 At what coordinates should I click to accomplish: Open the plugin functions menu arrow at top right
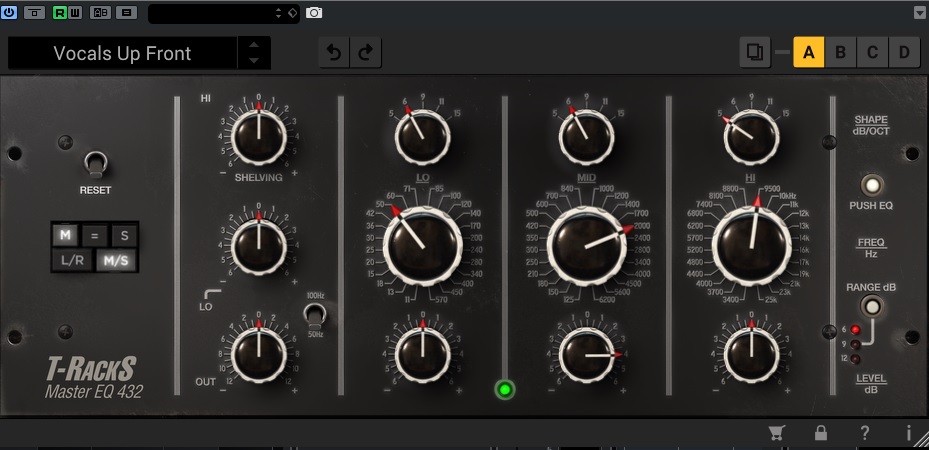919,12
